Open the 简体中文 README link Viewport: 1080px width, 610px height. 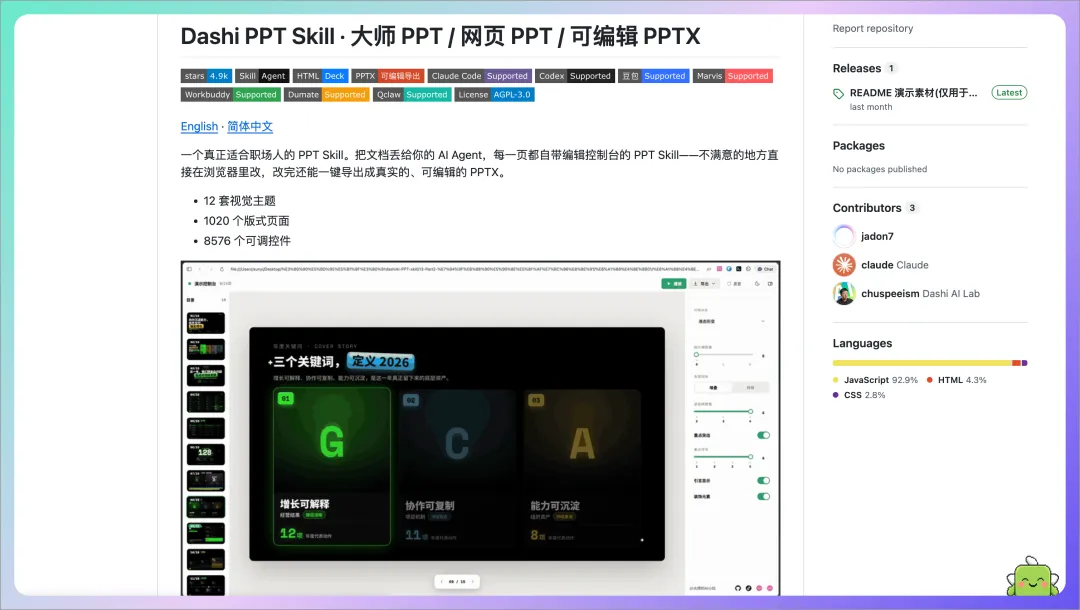point(250,127)
